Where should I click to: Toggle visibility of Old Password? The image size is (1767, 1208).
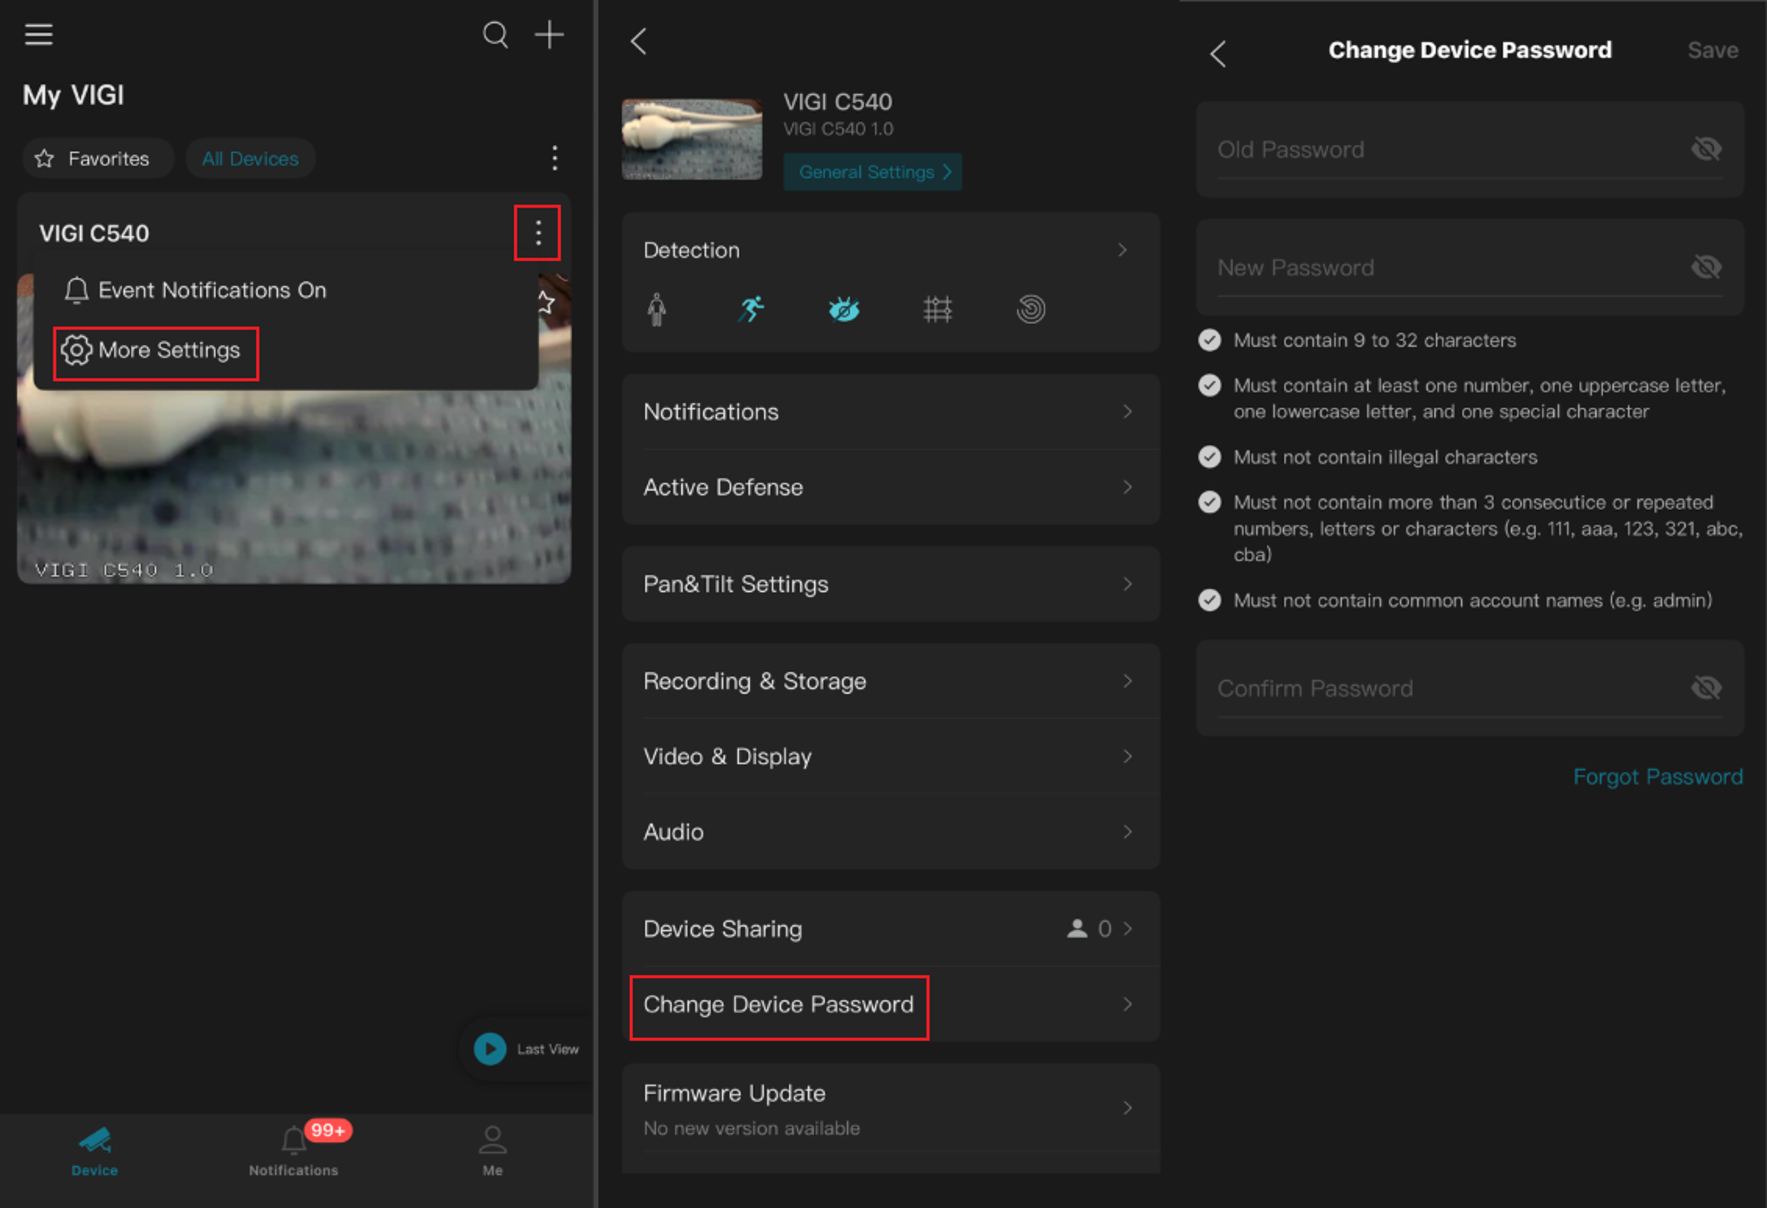[x=1706, y=149]
